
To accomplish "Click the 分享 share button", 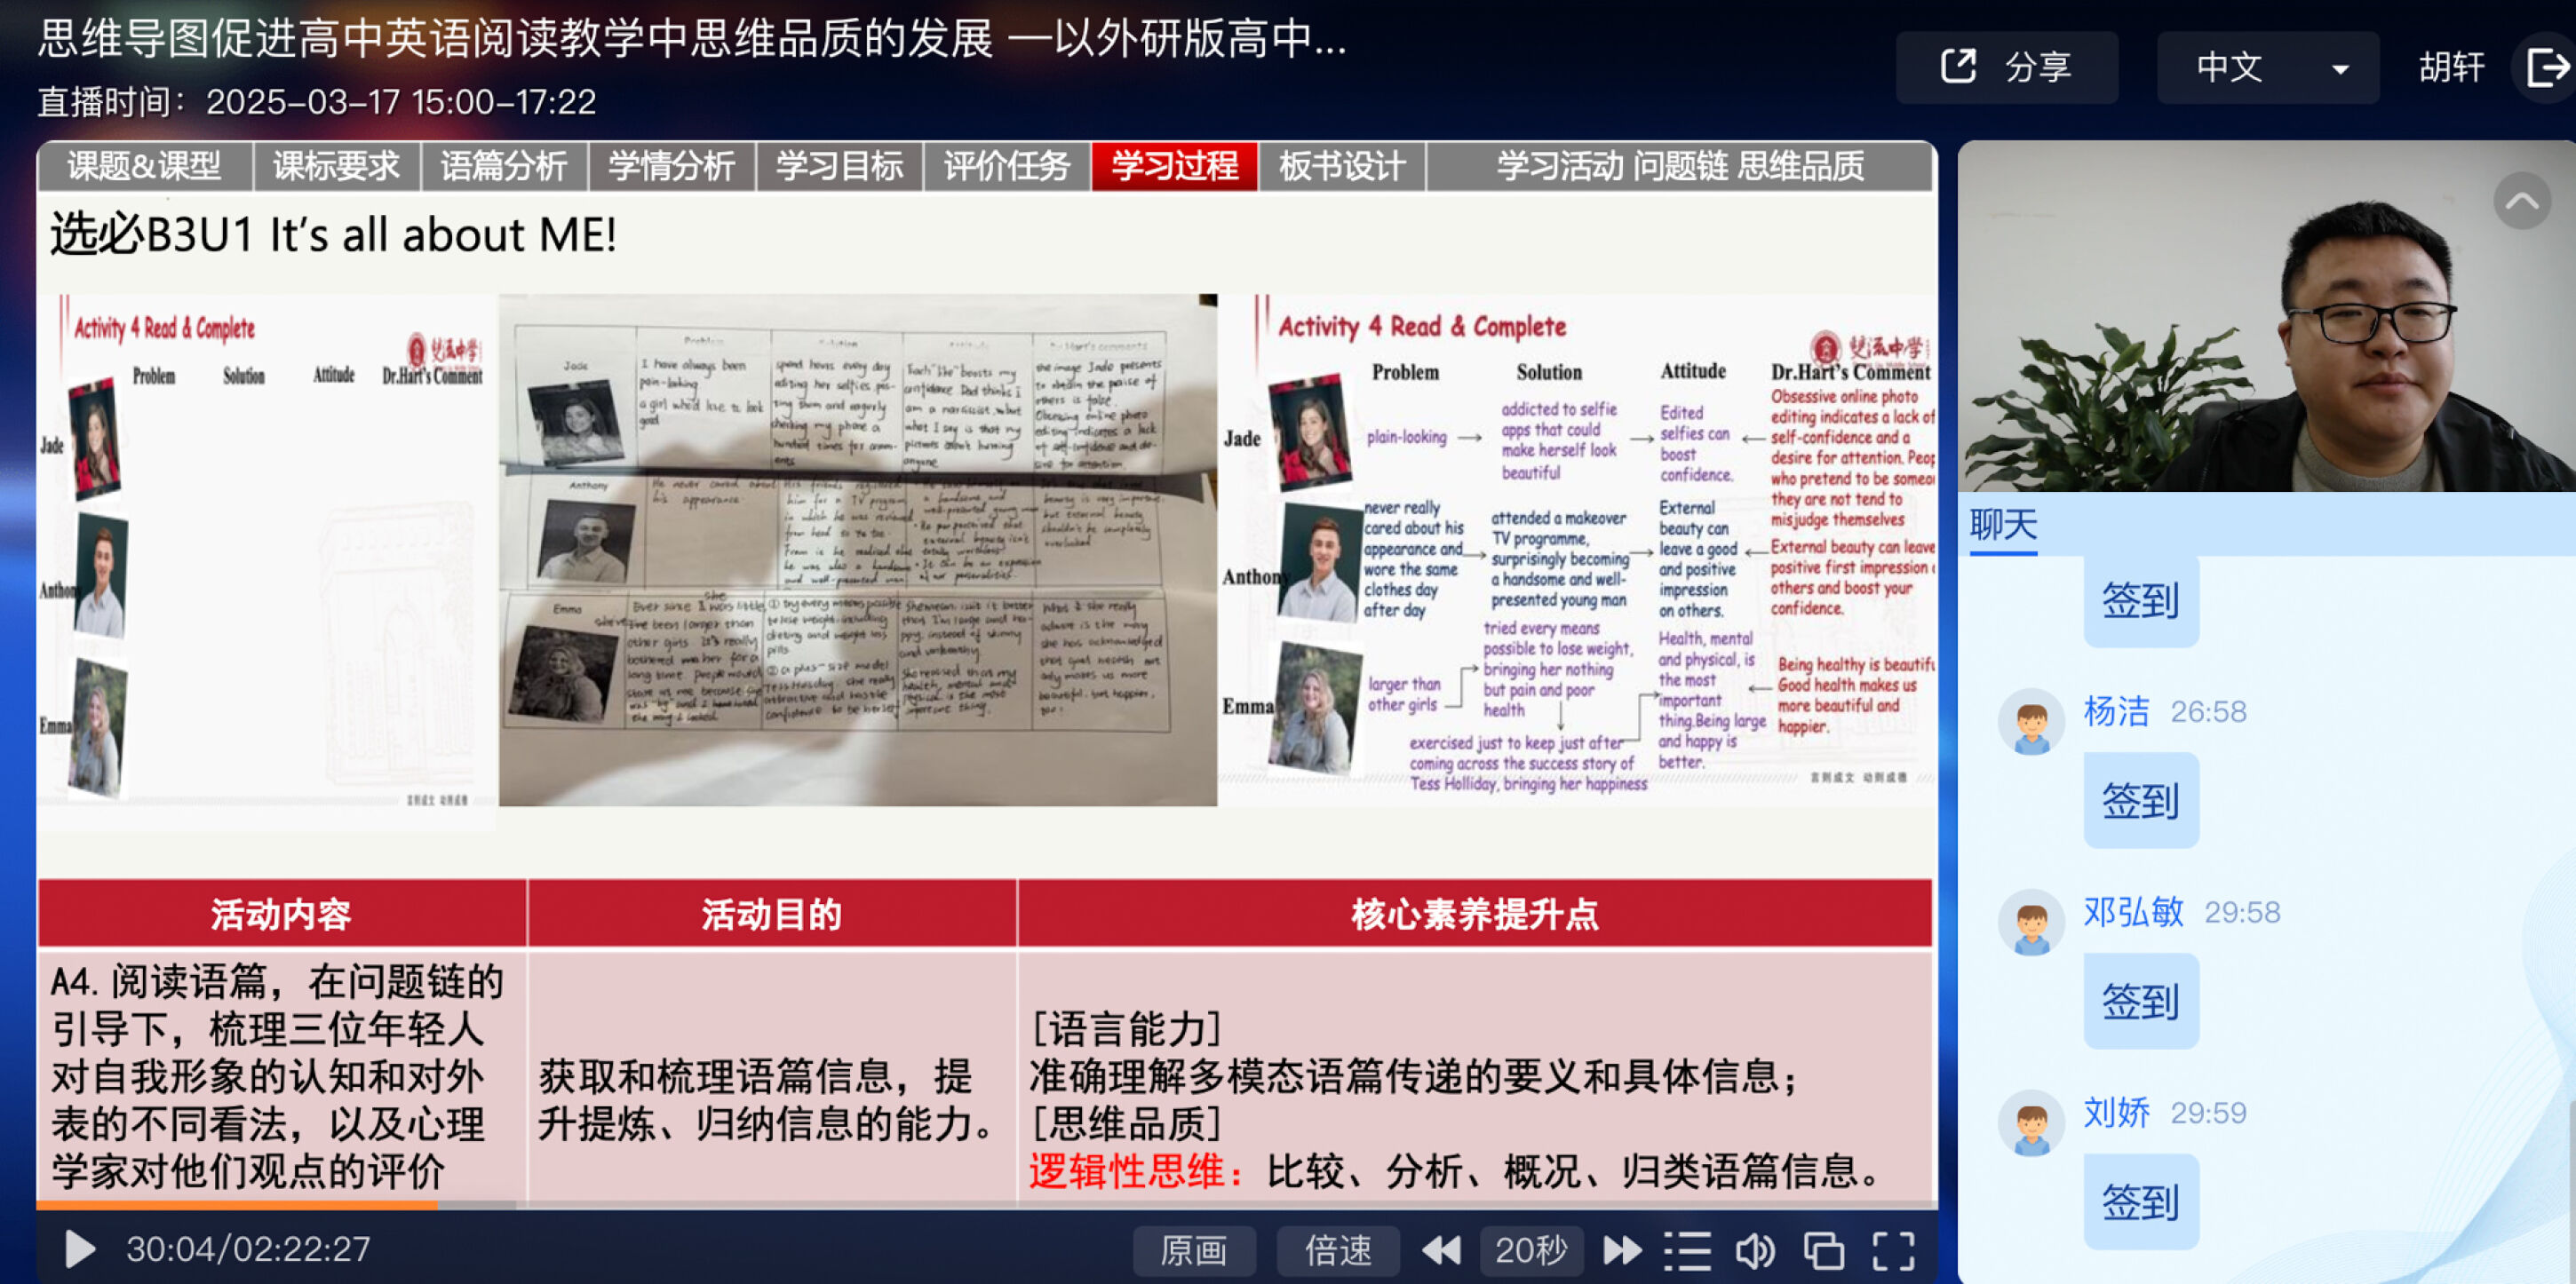I will [2006, 68].
